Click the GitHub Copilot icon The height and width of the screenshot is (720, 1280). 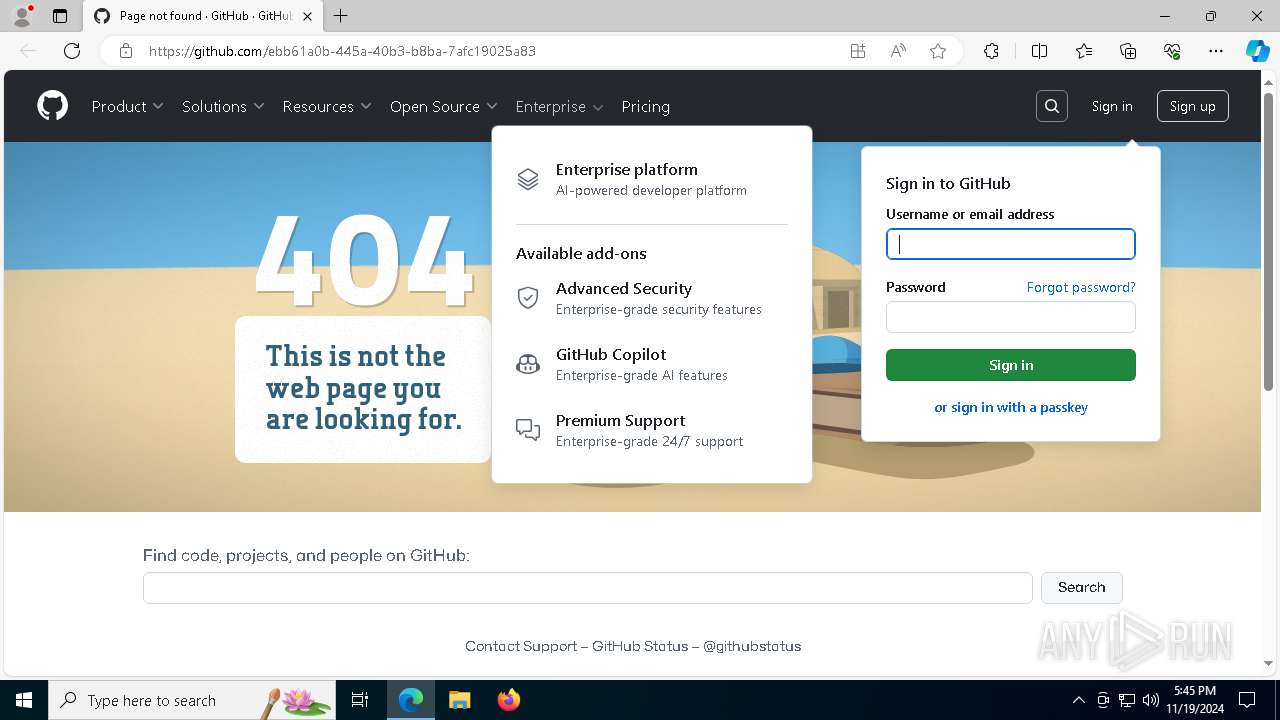pyautogui.click(x=528, y=364)
